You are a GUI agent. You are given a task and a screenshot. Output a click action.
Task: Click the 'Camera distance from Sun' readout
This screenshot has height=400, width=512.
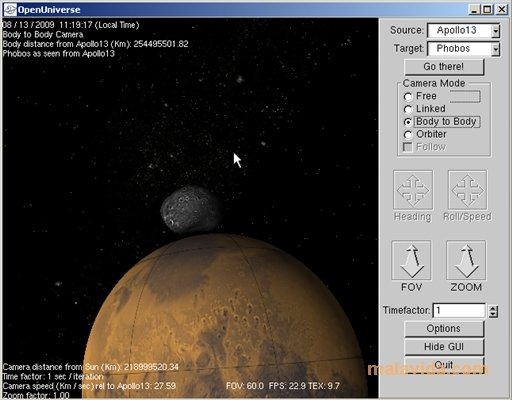point(91,367)
